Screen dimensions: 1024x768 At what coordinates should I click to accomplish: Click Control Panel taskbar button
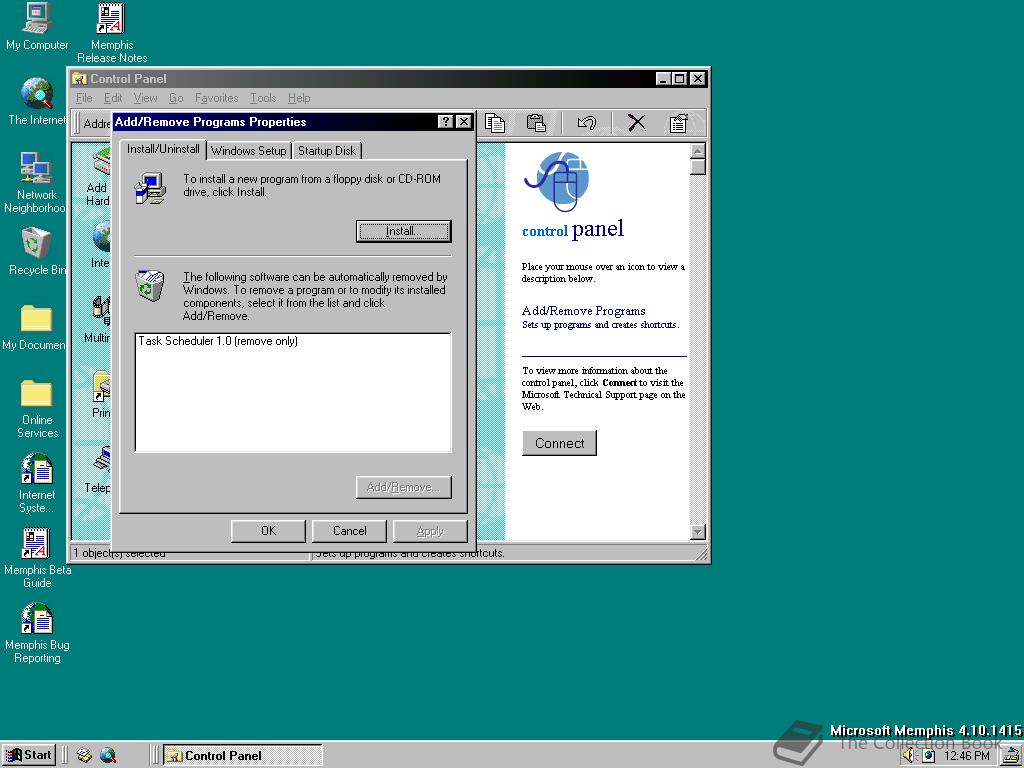click(x=242, y=756)
